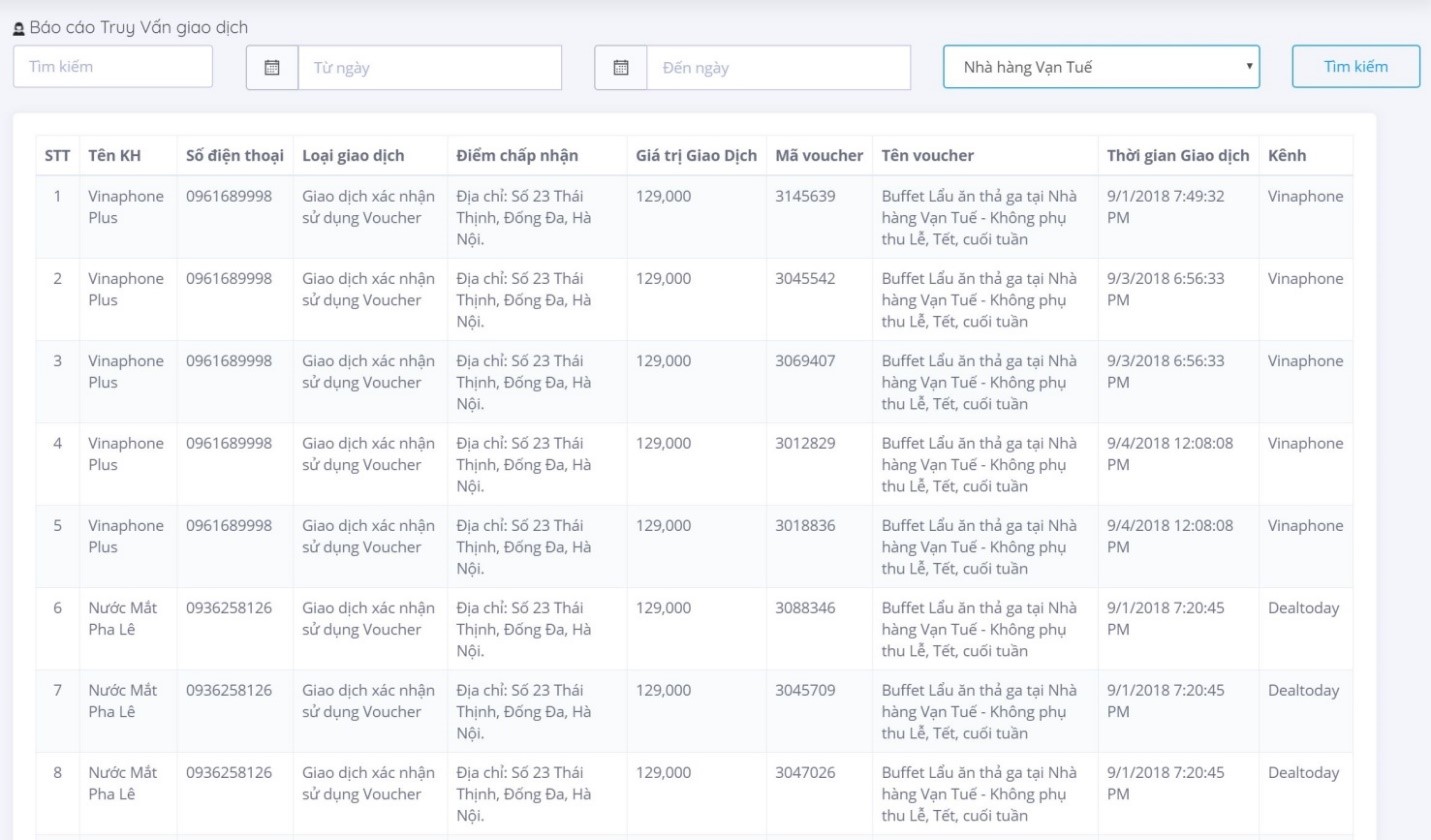The width and height of the screenshot is (1431, 840).
Task: Select voucher code 3088346
Action: tap(805, 607)
